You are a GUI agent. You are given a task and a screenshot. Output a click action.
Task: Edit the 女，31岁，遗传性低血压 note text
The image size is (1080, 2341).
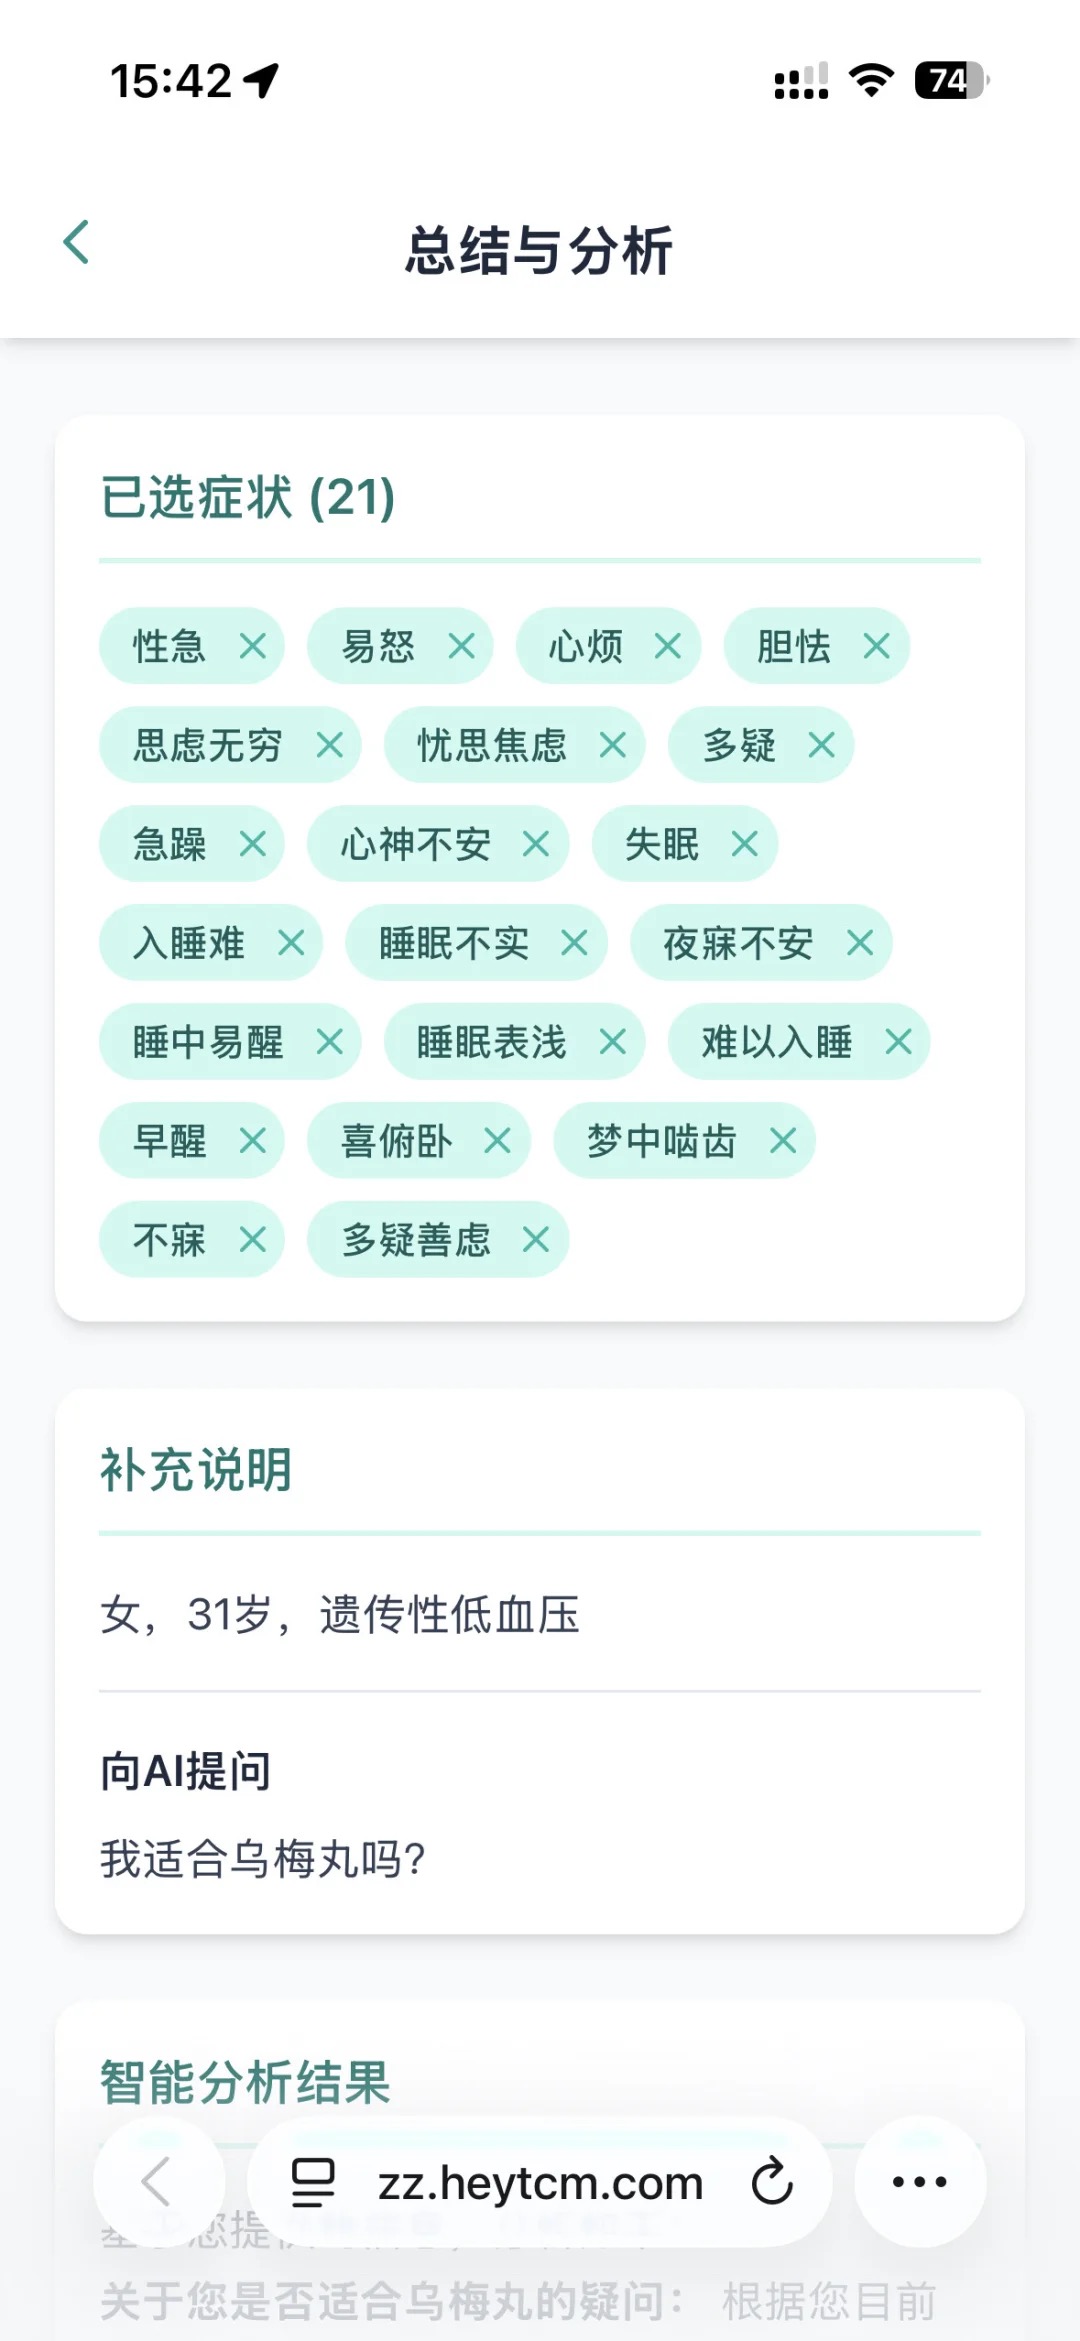(340, 1615)
